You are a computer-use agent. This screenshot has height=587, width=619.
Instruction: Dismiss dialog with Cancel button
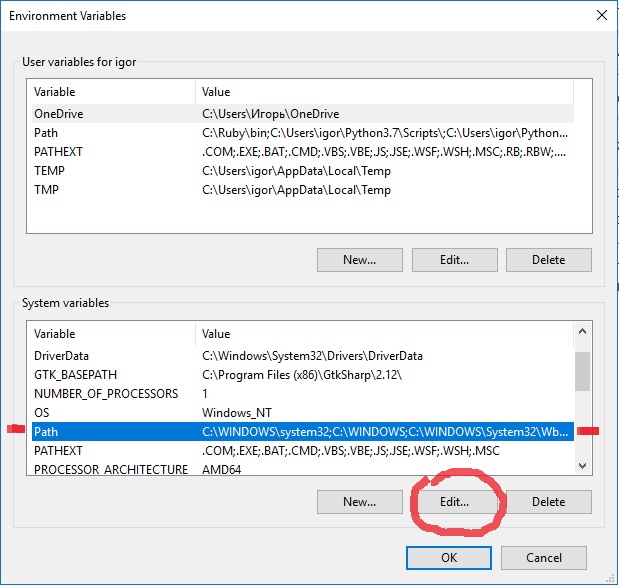(544, 558)
